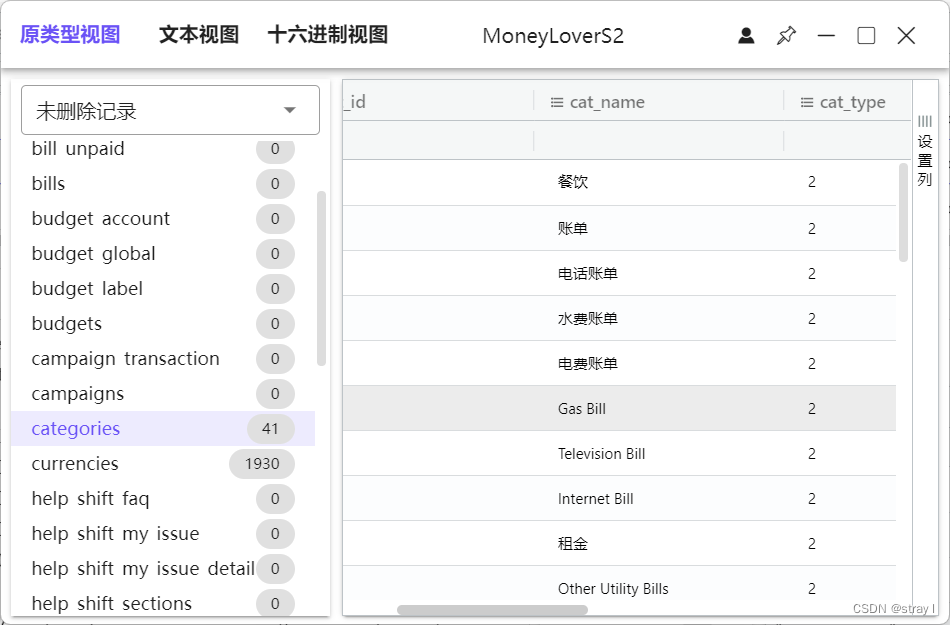The width and height of the screenshot is (950, 625).
Task: Open the cat_type column menu icon
Action: point(807,102)
